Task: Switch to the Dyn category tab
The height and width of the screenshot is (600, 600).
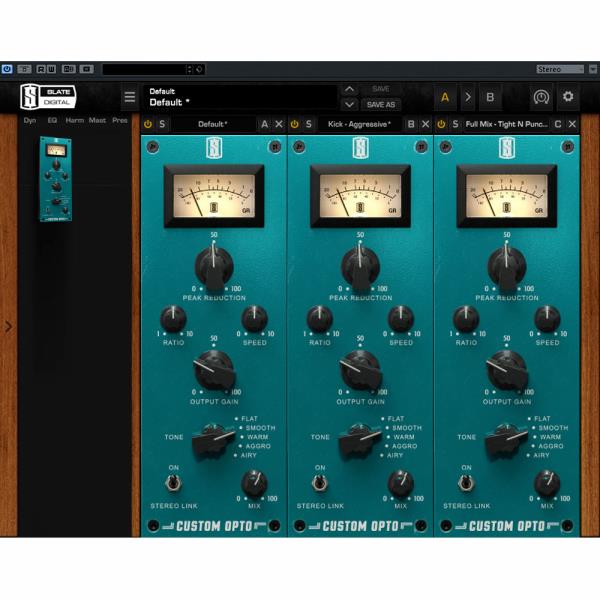Action: click(30, 120)
